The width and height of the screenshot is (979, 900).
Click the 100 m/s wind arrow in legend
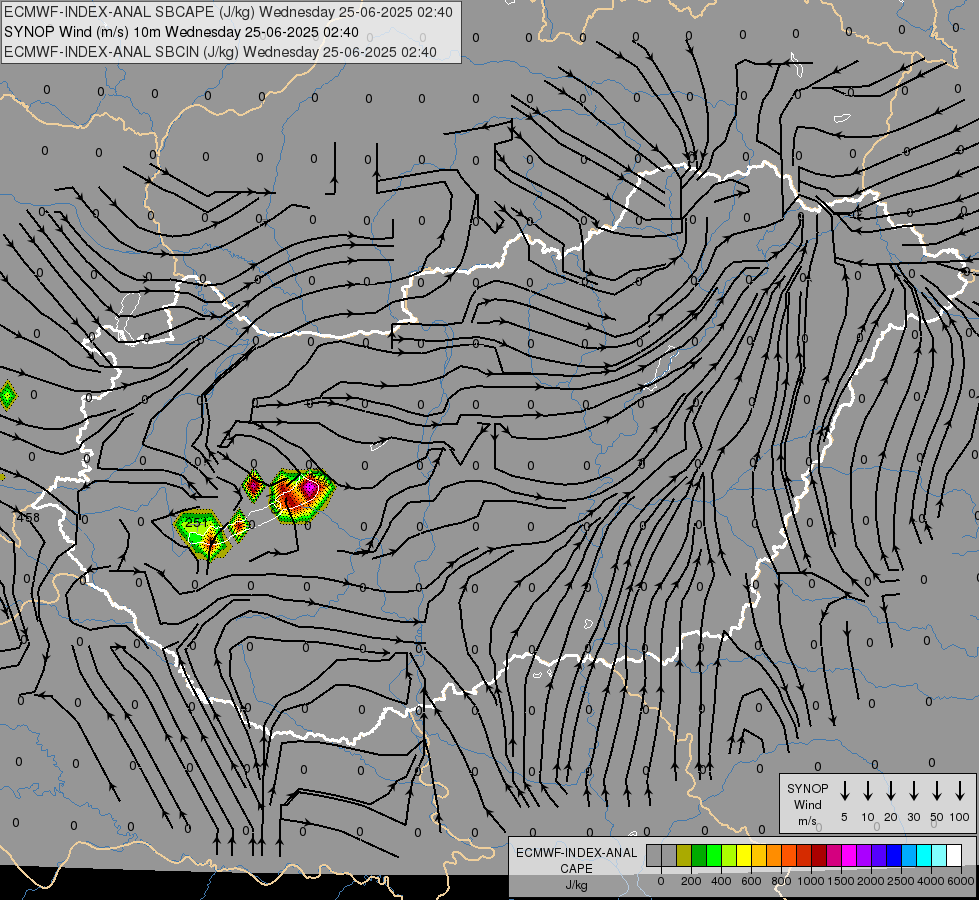(x=960, y=791)
